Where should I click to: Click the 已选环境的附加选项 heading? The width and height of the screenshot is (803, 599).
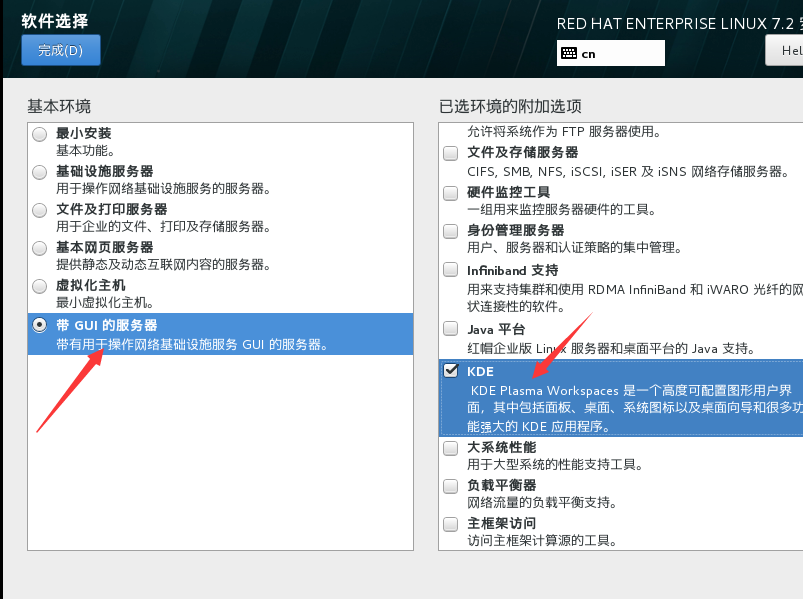tap(510, 106)
